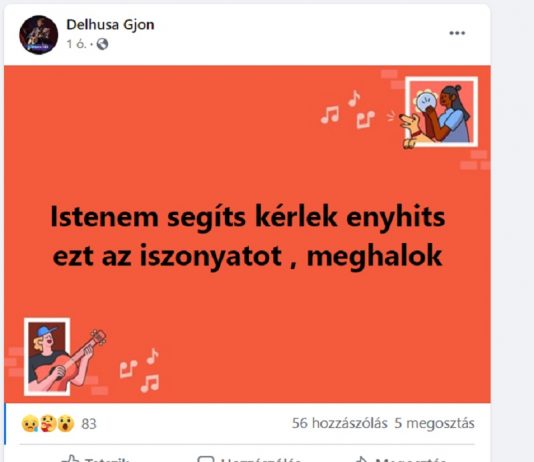Click the crying sad reaction emoji

(30, 424)
